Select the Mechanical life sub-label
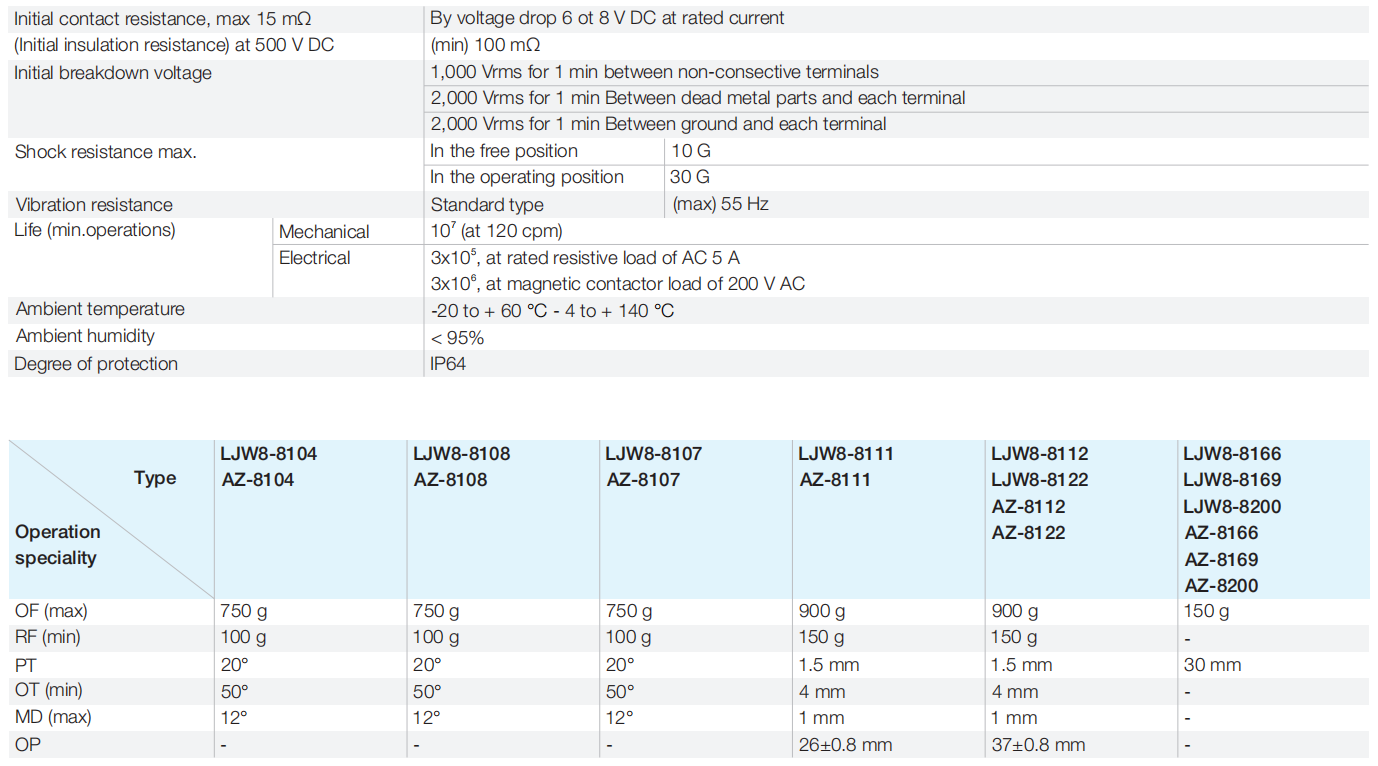Screen dimensions: 1378x766 point(324,232)
